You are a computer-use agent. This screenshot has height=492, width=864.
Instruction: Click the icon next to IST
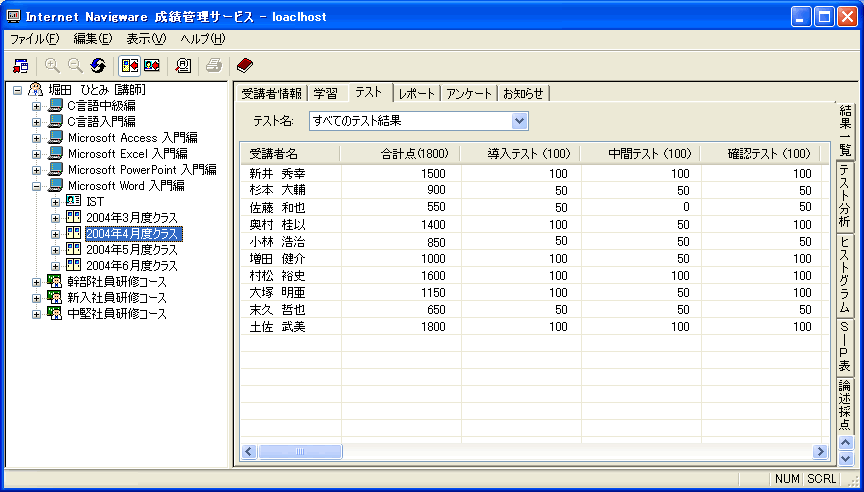[x=73, y=202]
